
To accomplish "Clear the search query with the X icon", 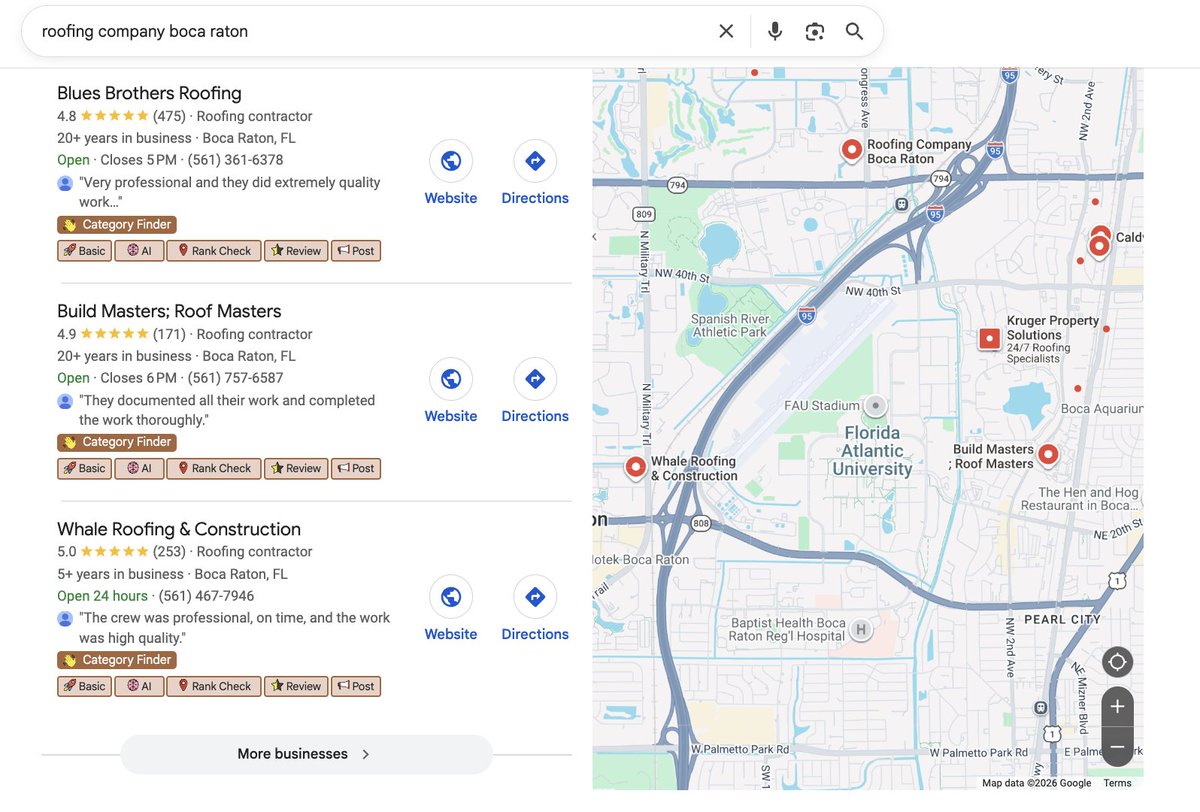I will [x=726, y=31].
